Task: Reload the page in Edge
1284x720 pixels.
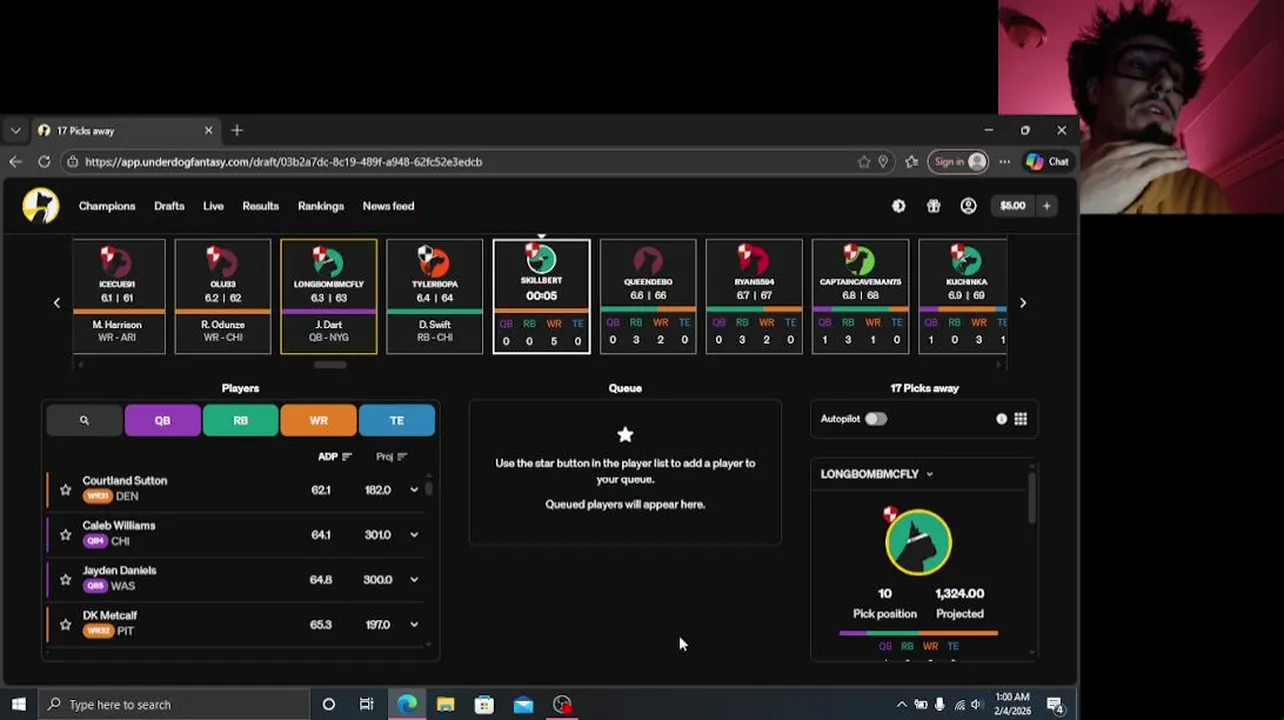Action: tap(44, 161)
